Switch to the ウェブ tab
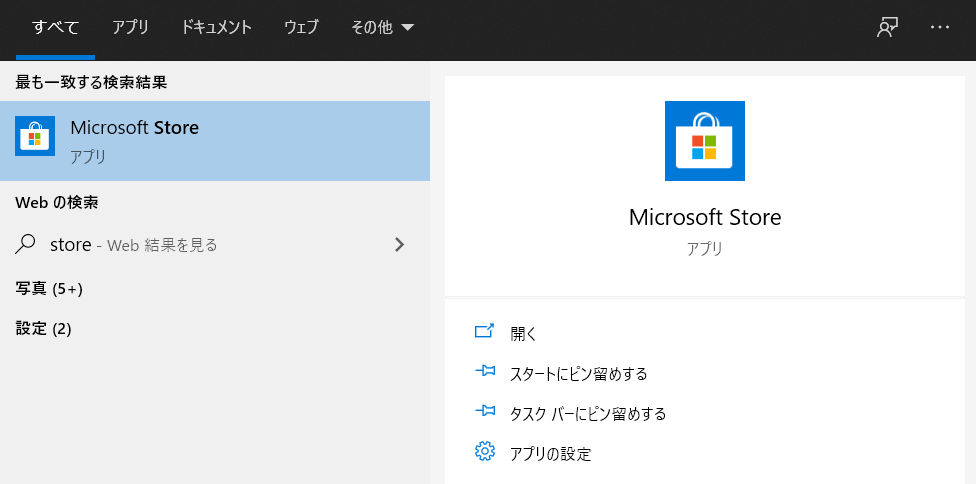The height and width of the screenshot is (484, 976). (x=301, y=28)
